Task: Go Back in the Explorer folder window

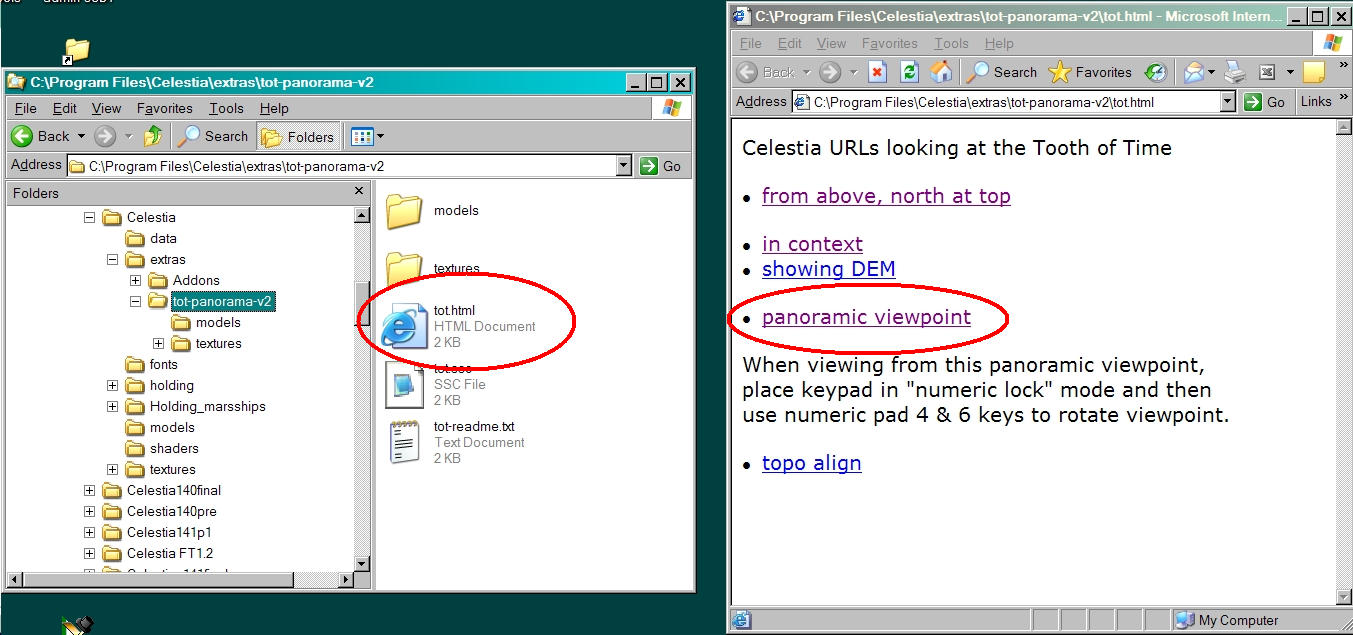Action: (41, 136)
